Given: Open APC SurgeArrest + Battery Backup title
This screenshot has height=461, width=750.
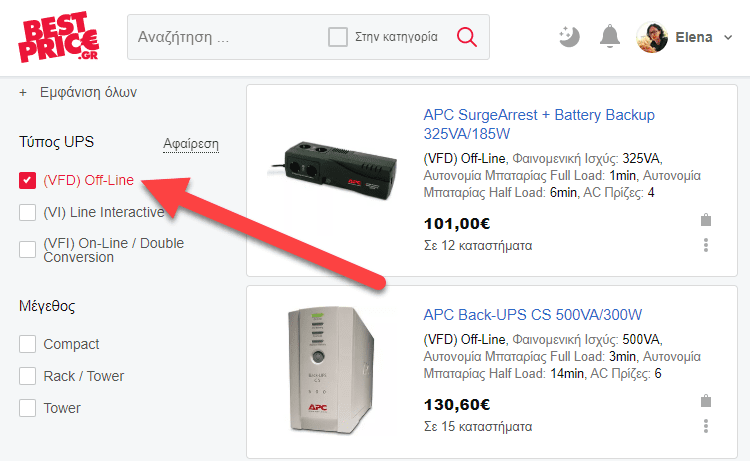Looking at the screenshot, I should 539,124.
